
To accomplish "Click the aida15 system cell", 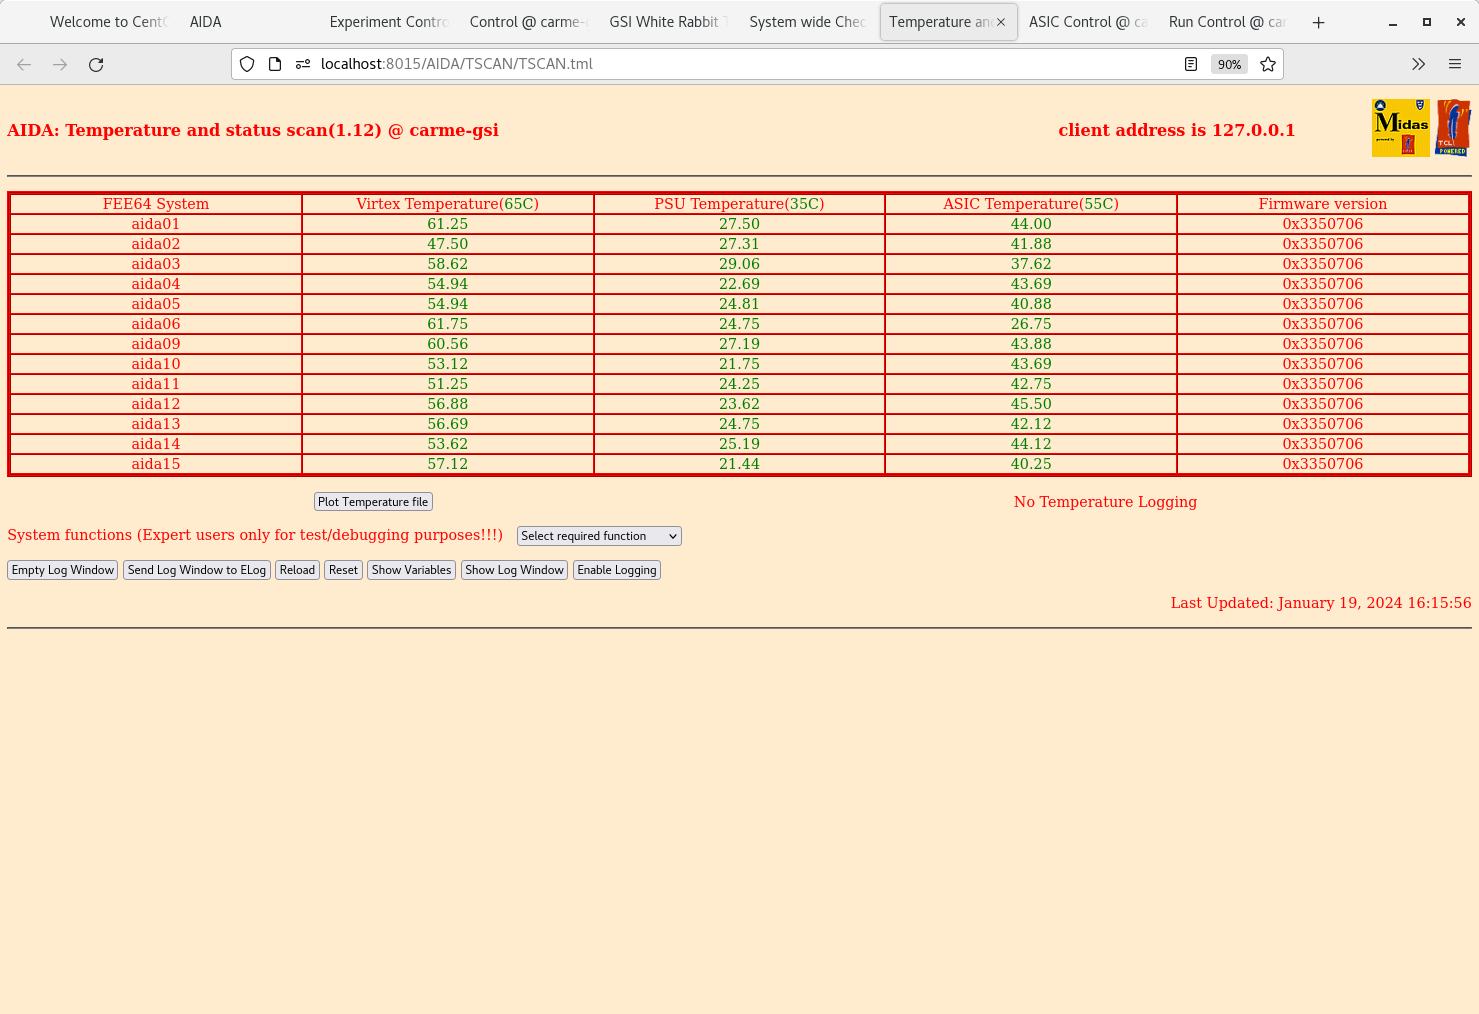I will click(x=156, y=464).
